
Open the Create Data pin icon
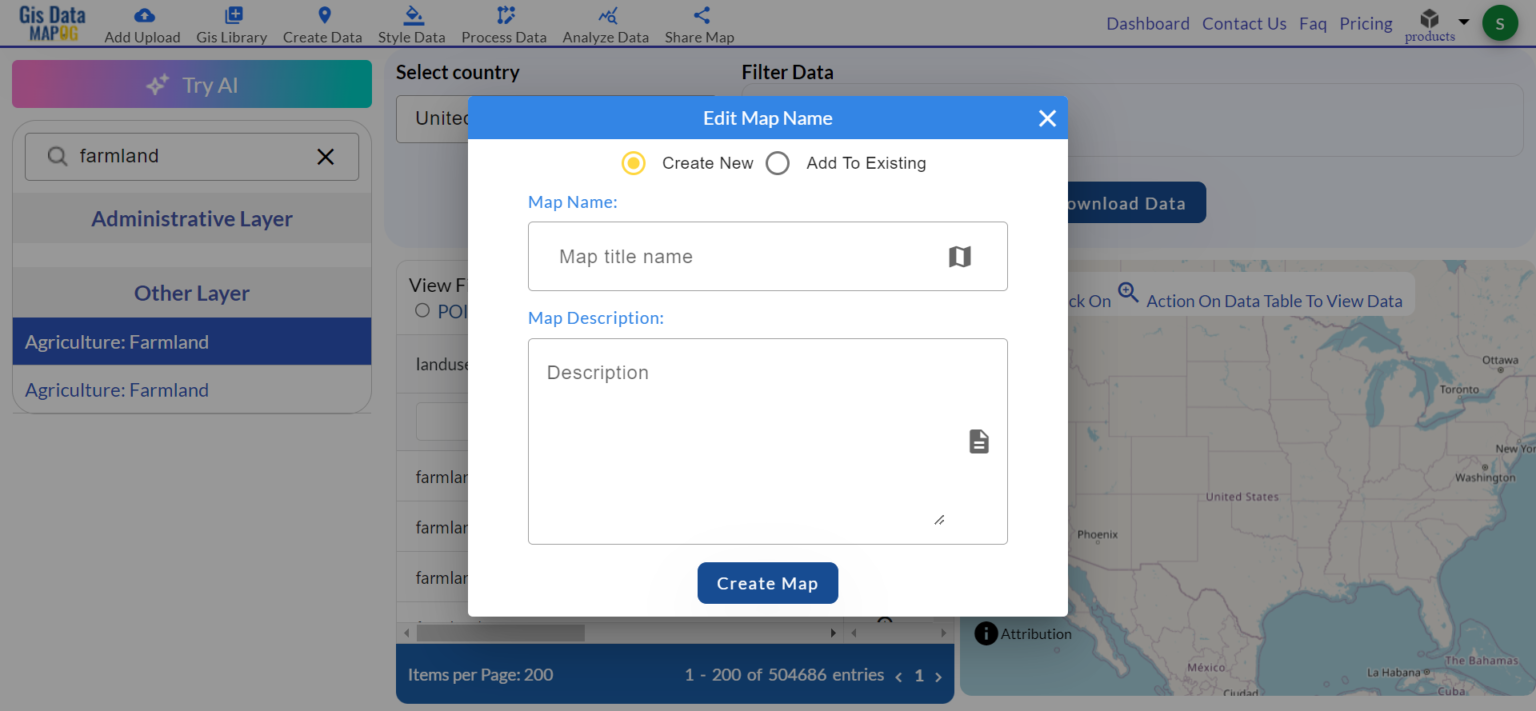point(324,15)
